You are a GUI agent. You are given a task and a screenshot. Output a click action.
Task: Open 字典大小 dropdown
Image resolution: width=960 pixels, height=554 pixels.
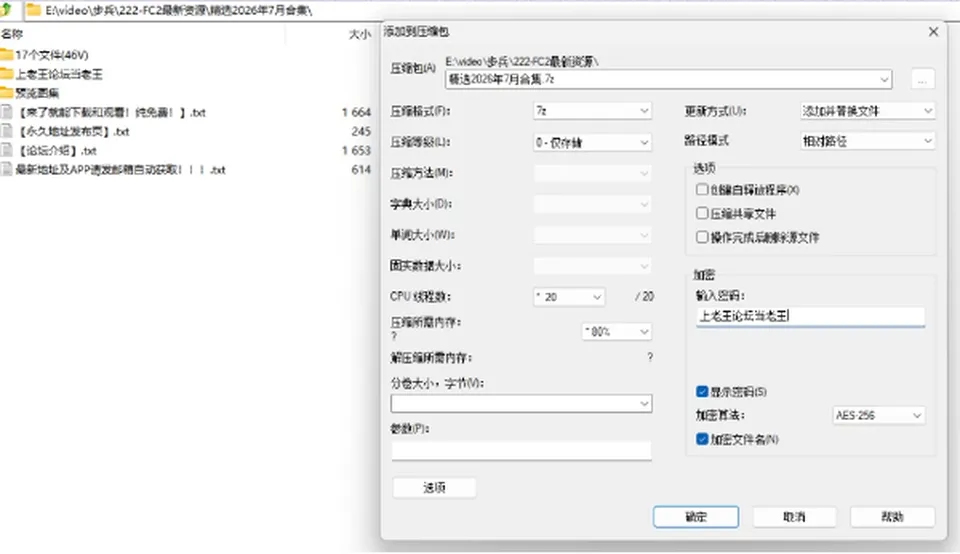click(592, 204)
